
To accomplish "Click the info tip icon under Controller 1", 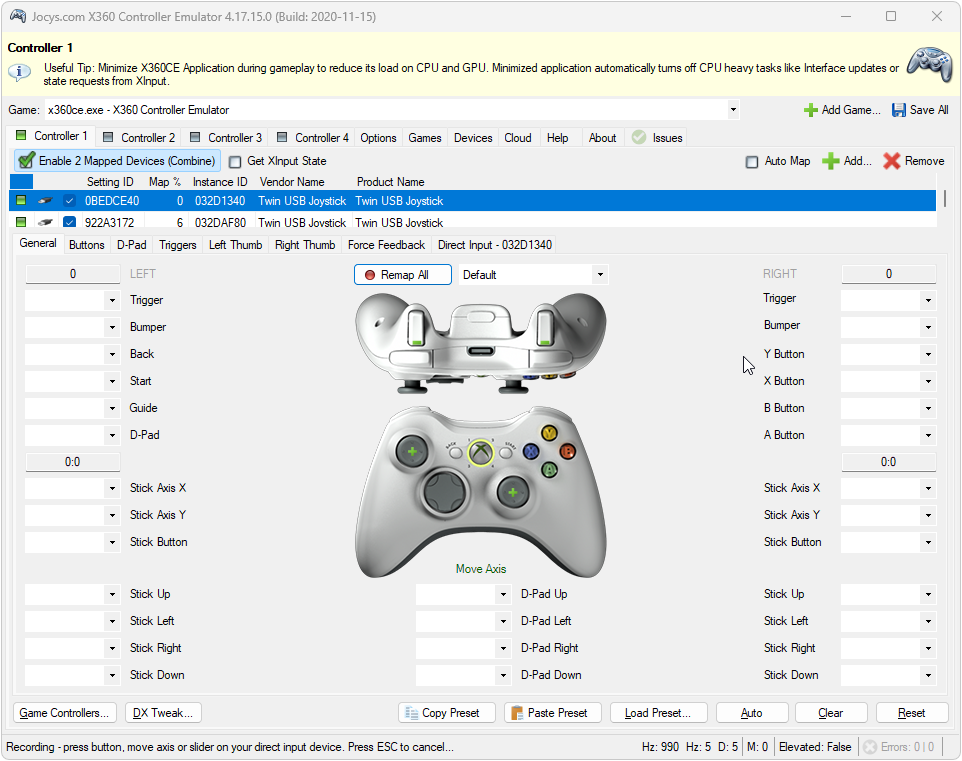I will pyautogui.click(x=20, y=72).
